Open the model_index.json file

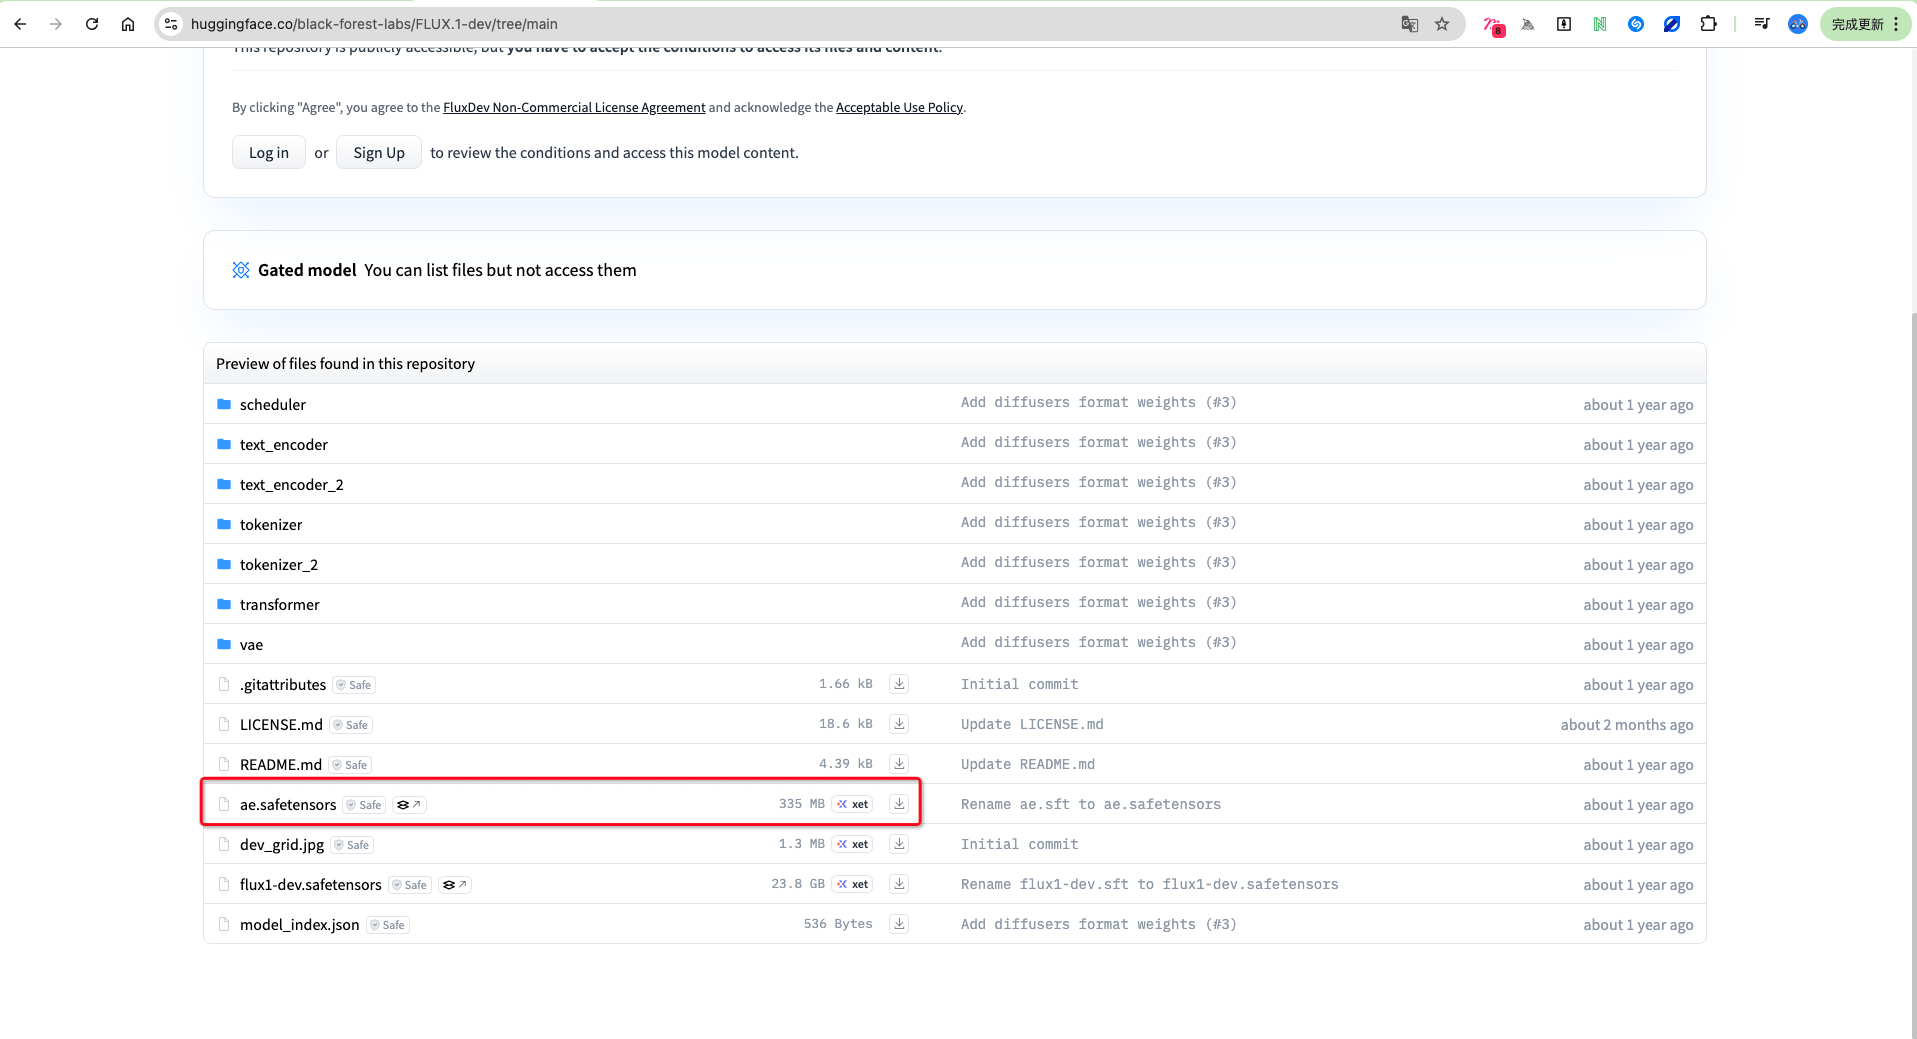tap(300, 924)
